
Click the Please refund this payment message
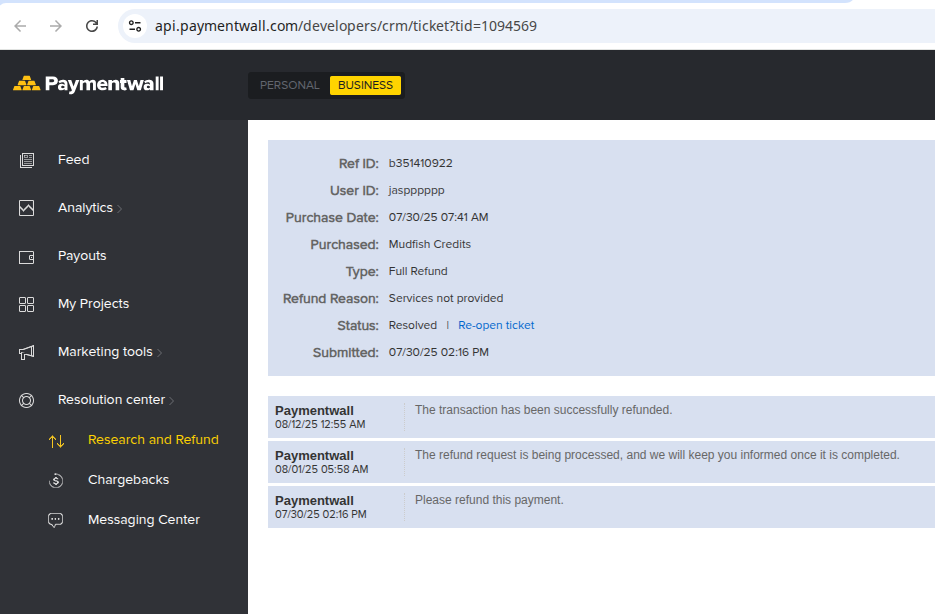pyautogui.click(x=489, y=500)
